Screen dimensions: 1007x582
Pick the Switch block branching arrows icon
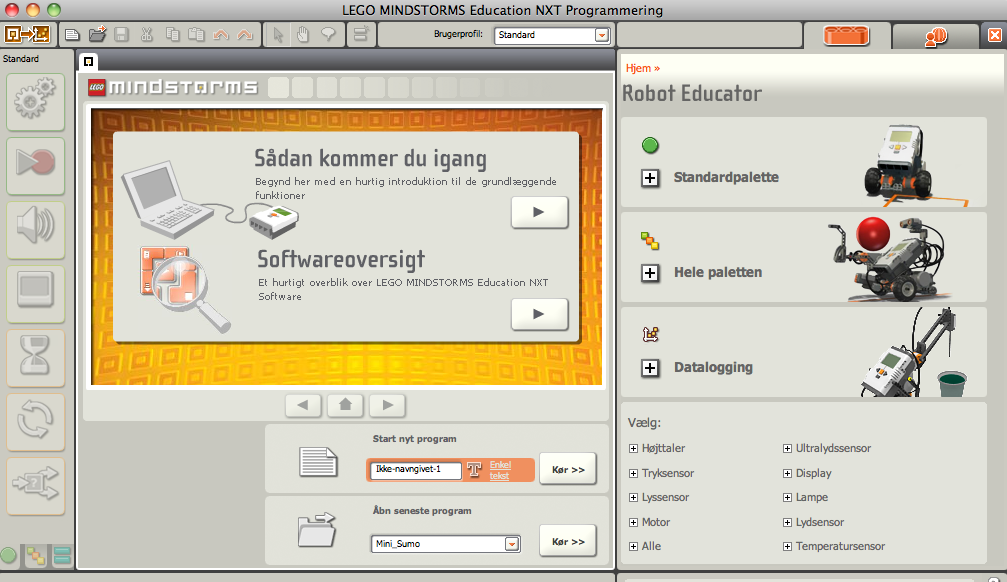coord(35,486)
